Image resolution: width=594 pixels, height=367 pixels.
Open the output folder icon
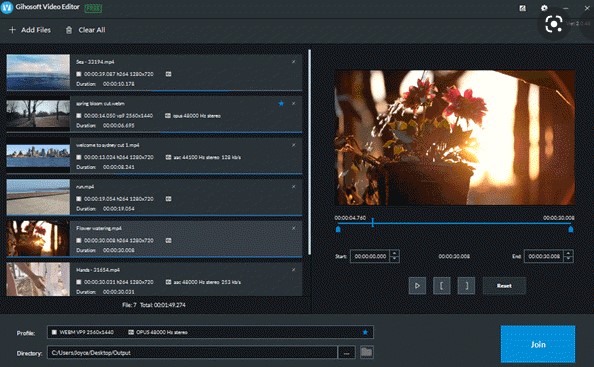tap(366, 352)
